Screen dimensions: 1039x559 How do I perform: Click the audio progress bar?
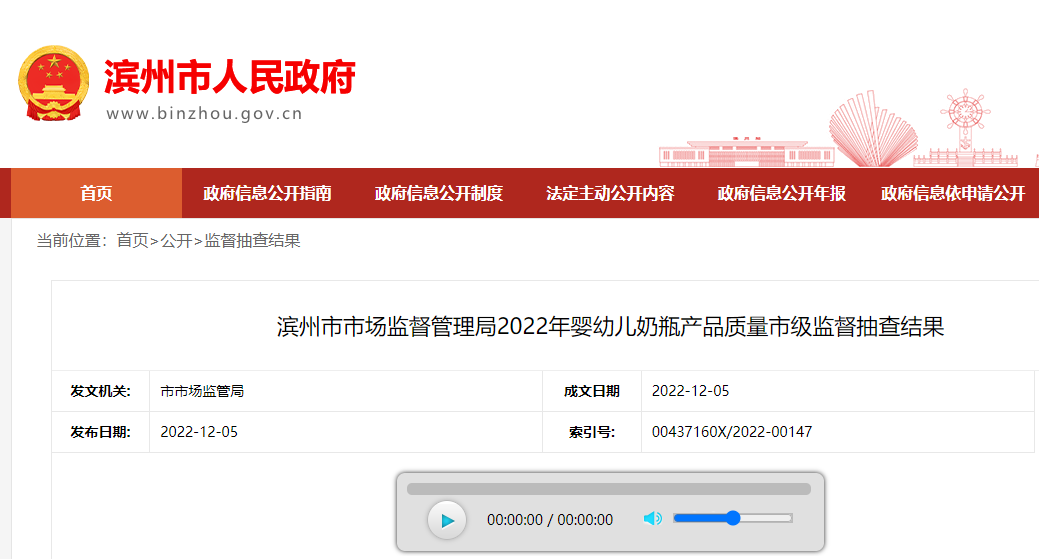pyautogui.click(x=609, y=489)
